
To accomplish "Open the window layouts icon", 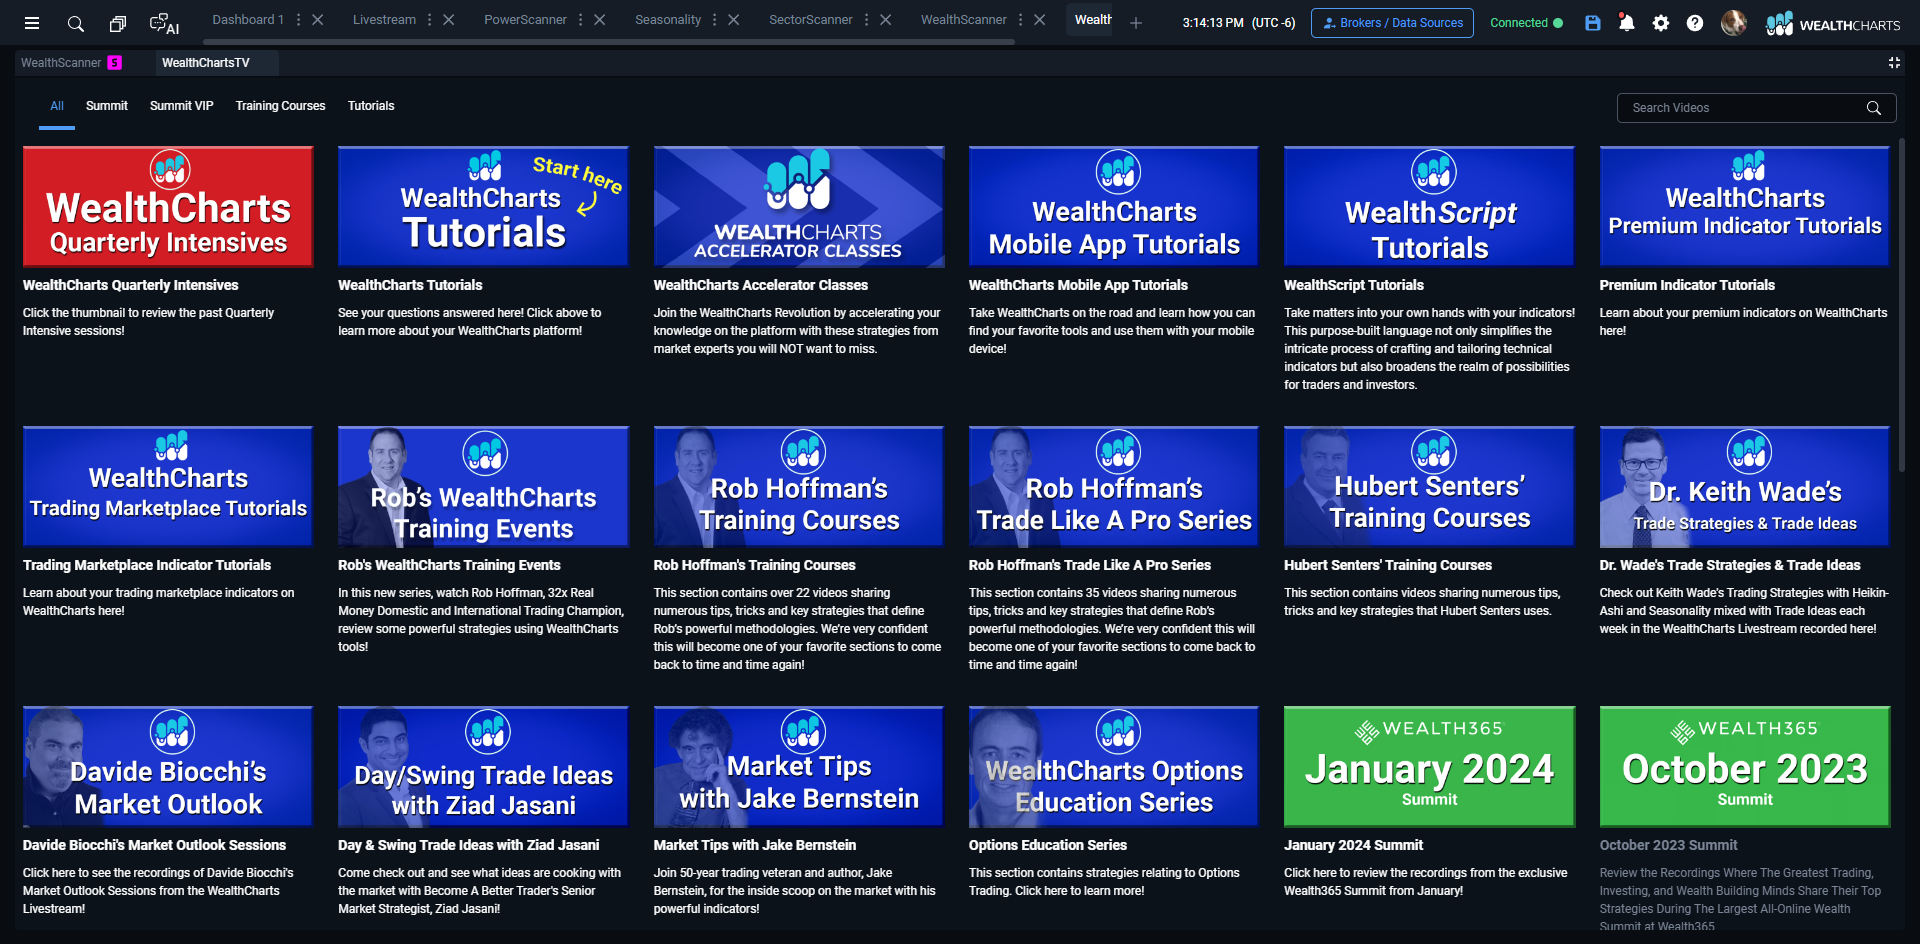I will pyautogui.click(x=118, y=23).
